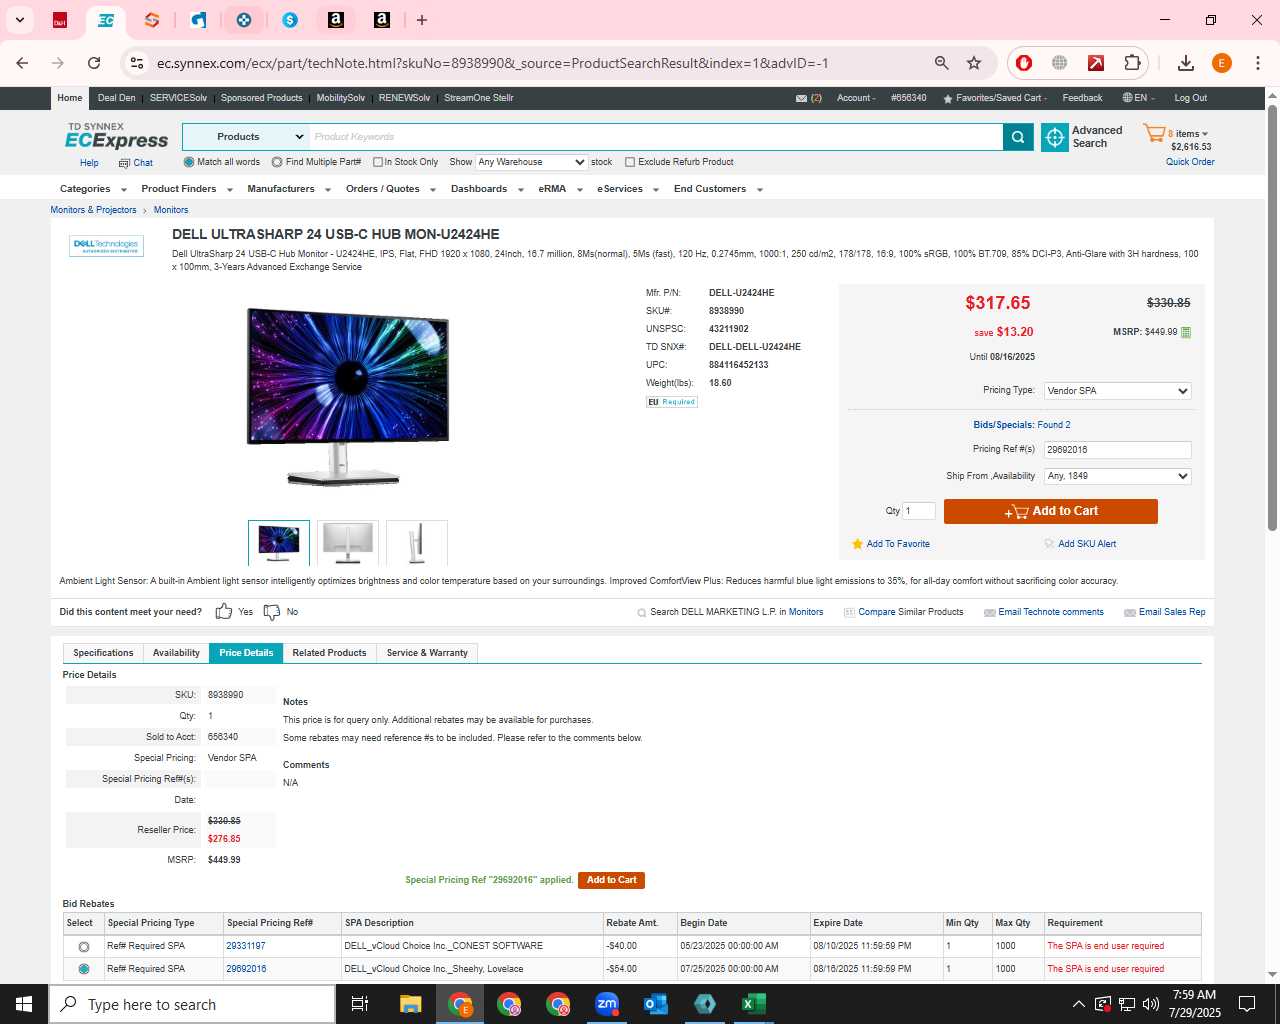Open Chrome three-dot menu
1280x1024 pixels.
click(1257, 63)
